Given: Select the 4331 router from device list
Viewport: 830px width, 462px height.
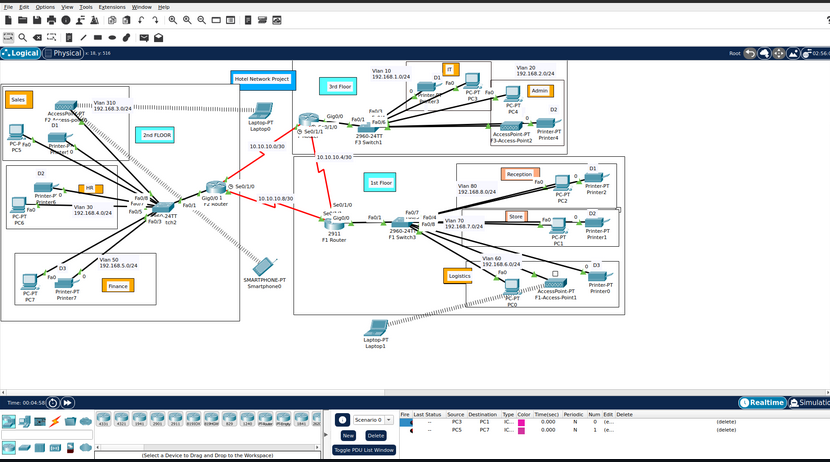Looking at the screenshot, I should coord(103,419).
